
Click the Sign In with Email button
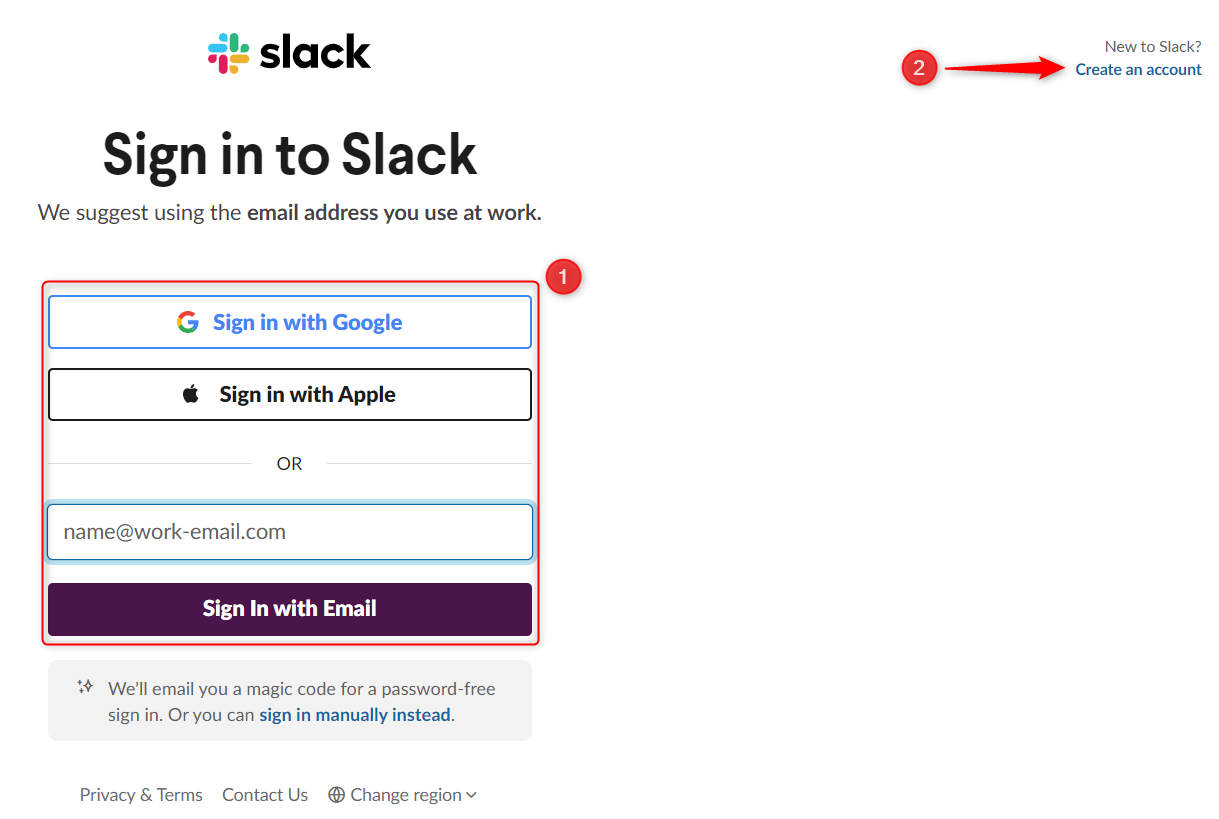coord(290,609)
